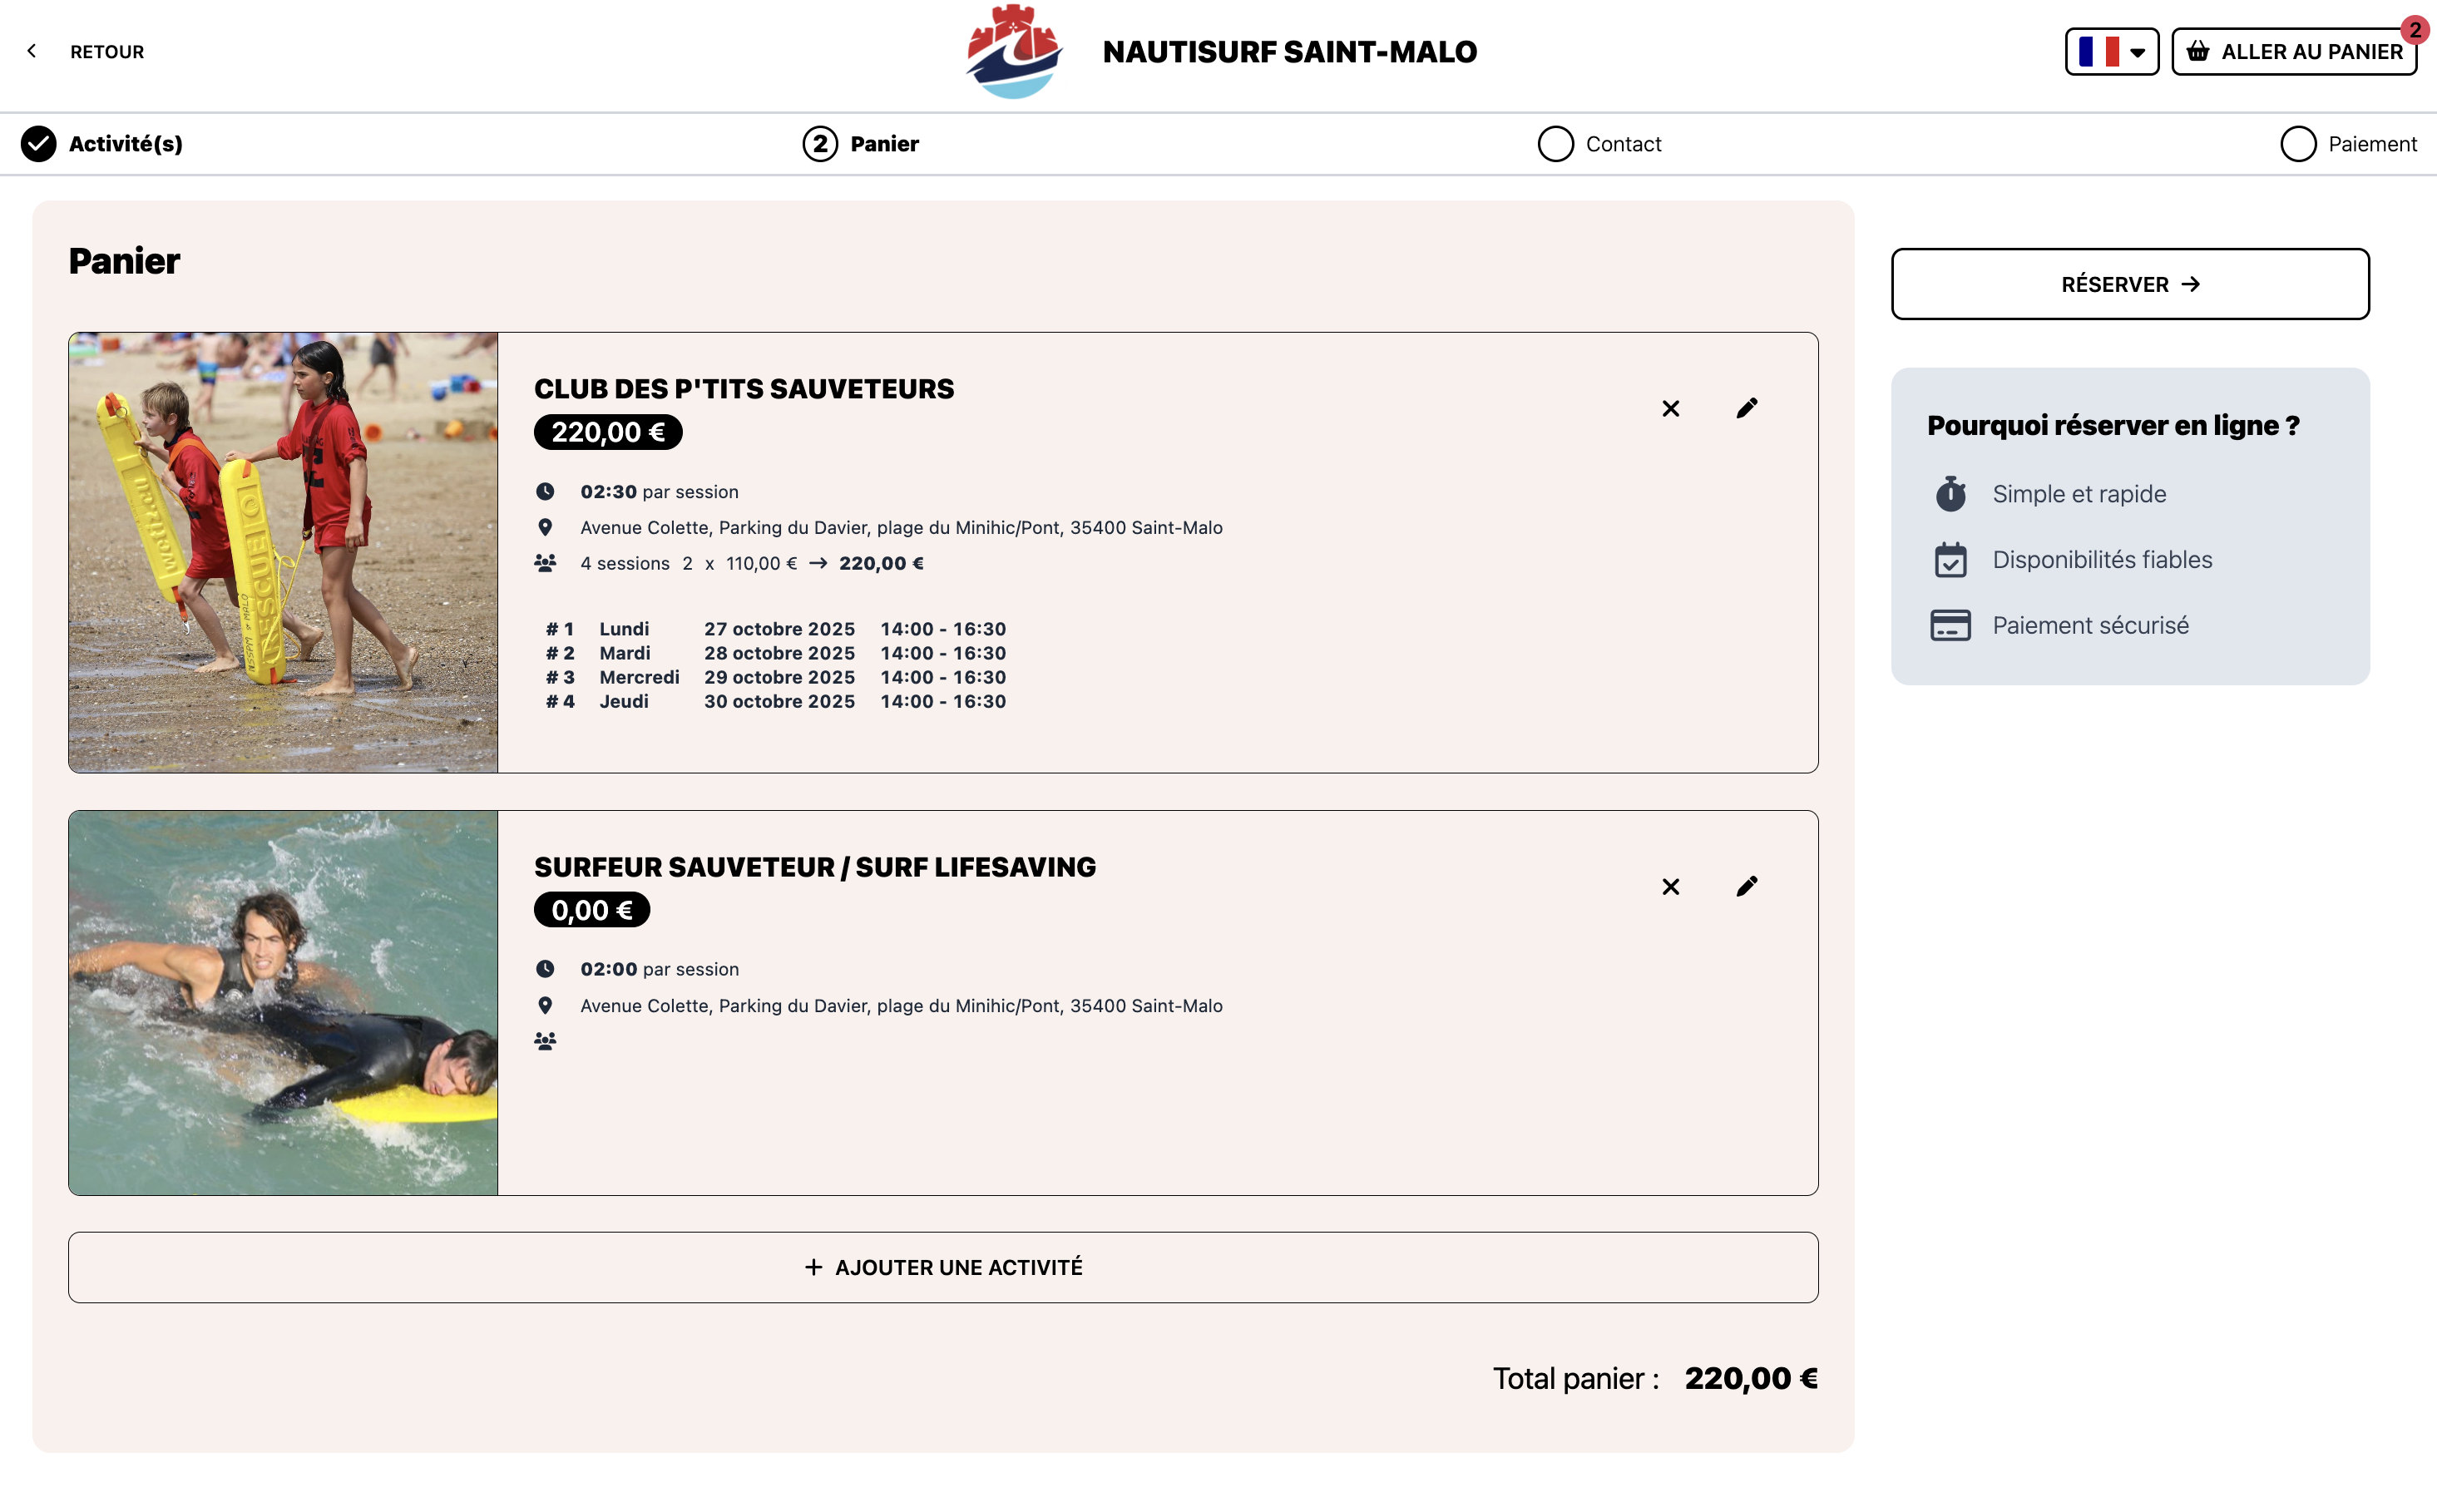Edit the Surfeur Sauveteur booking
The height and width of the screenshot is (1512, 2437).
pyautogui.click(x=1746, y=887)
